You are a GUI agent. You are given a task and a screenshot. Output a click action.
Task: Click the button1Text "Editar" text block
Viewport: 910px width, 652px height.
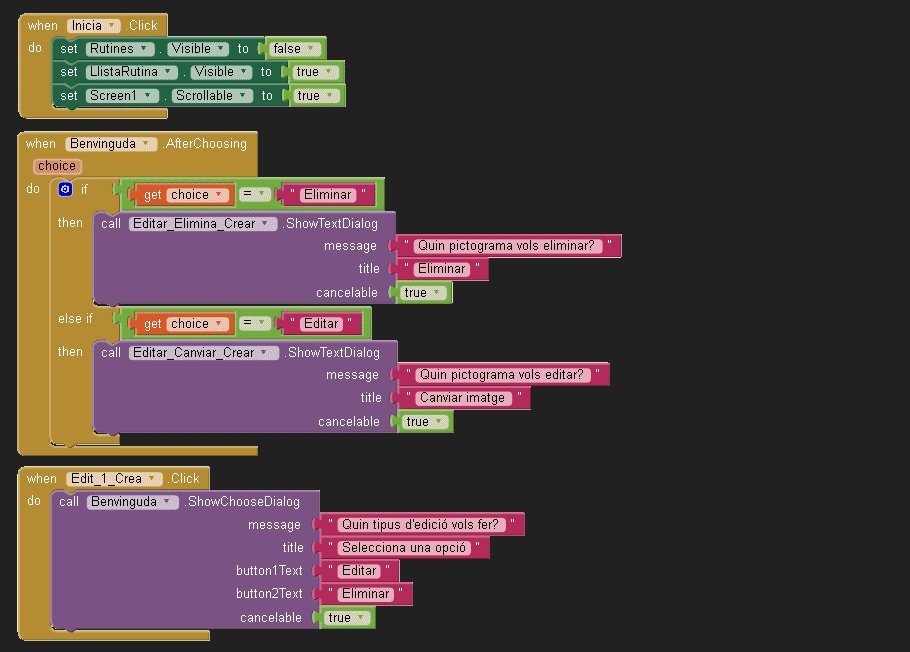coord(359,571)
